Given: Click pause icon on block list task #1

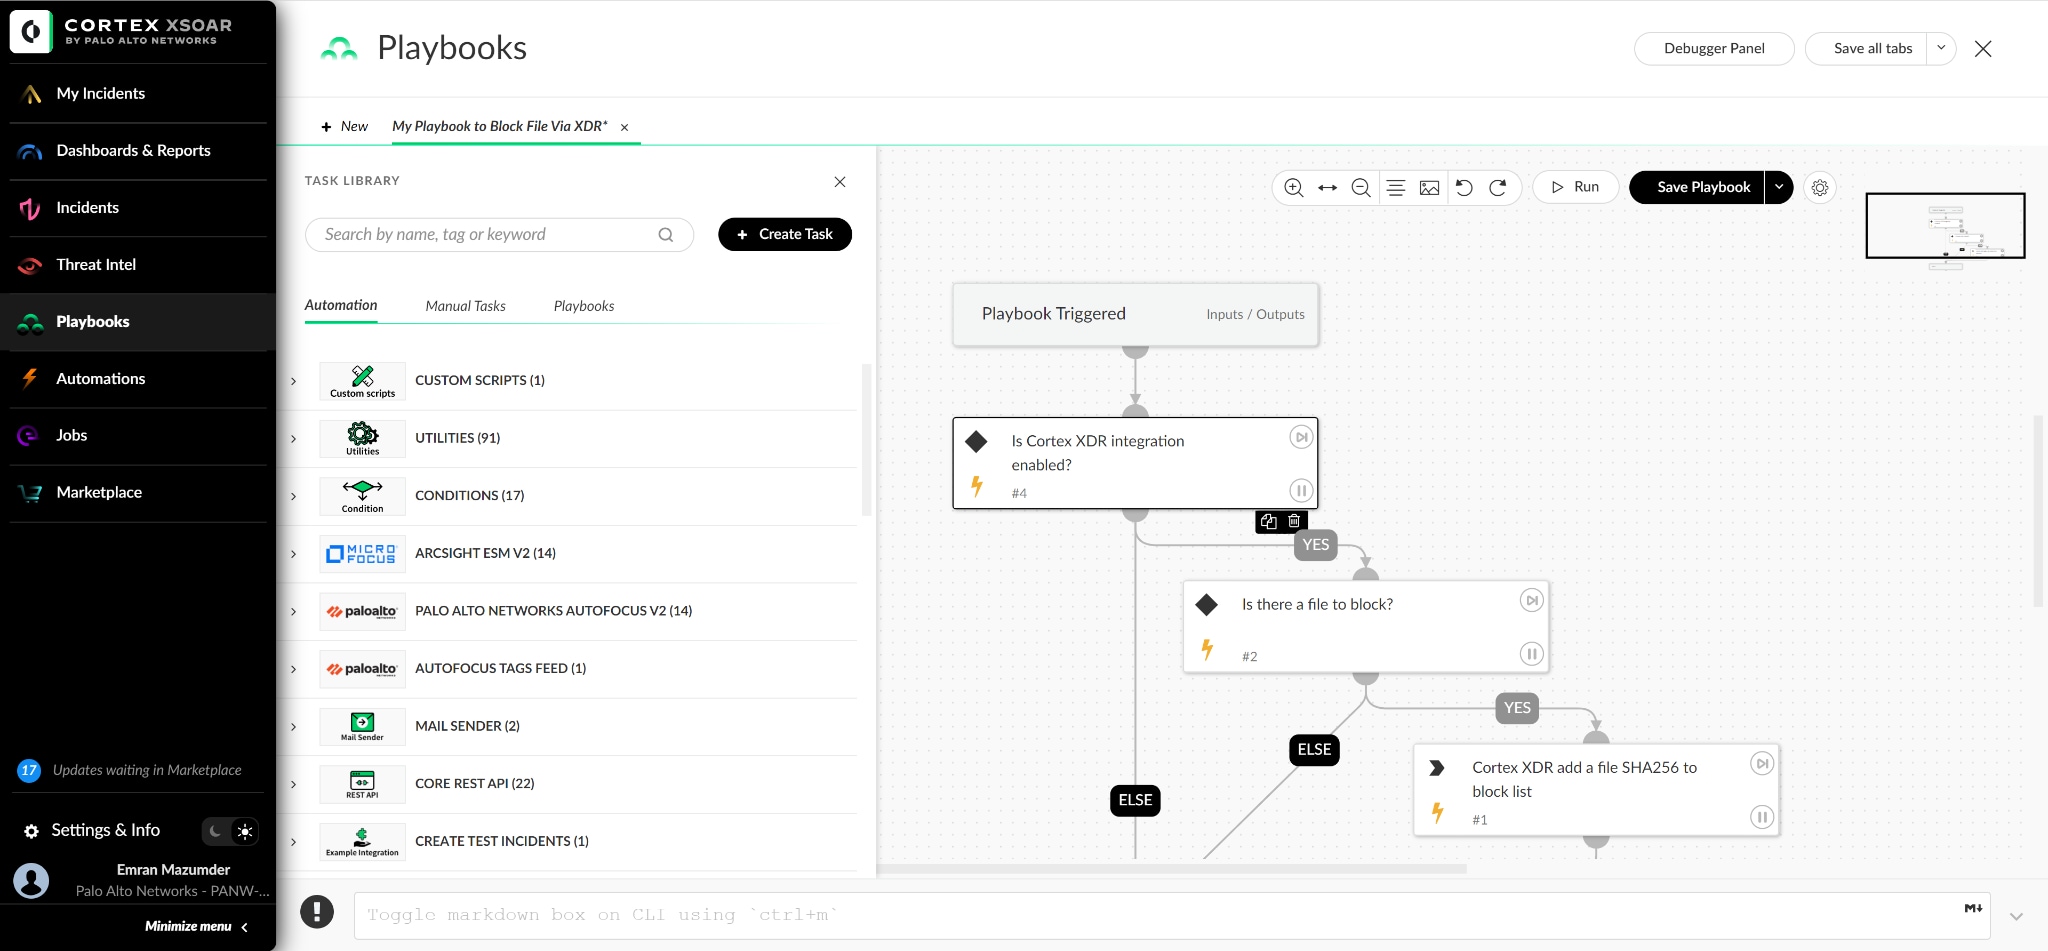Looking at the screenshot, I should tap(1762, 817).
